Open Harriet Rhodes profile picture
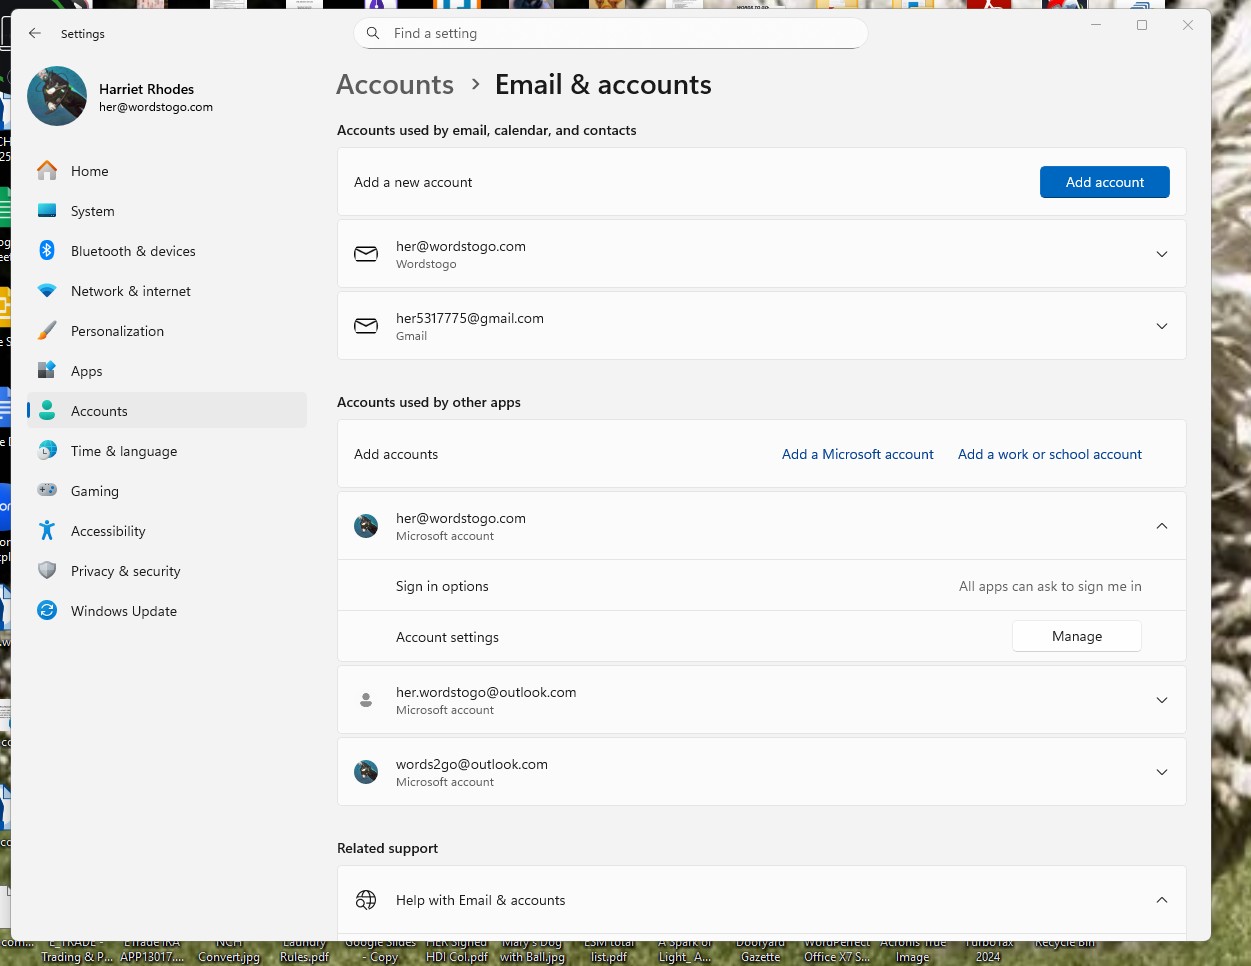 click(x=57, y=96)
